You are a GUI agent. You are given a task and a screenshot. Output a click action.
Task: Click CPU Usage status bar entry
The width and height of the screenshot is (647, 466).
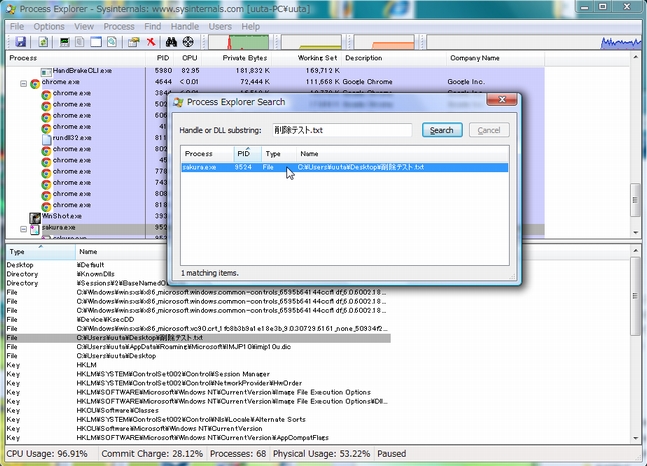47,454
